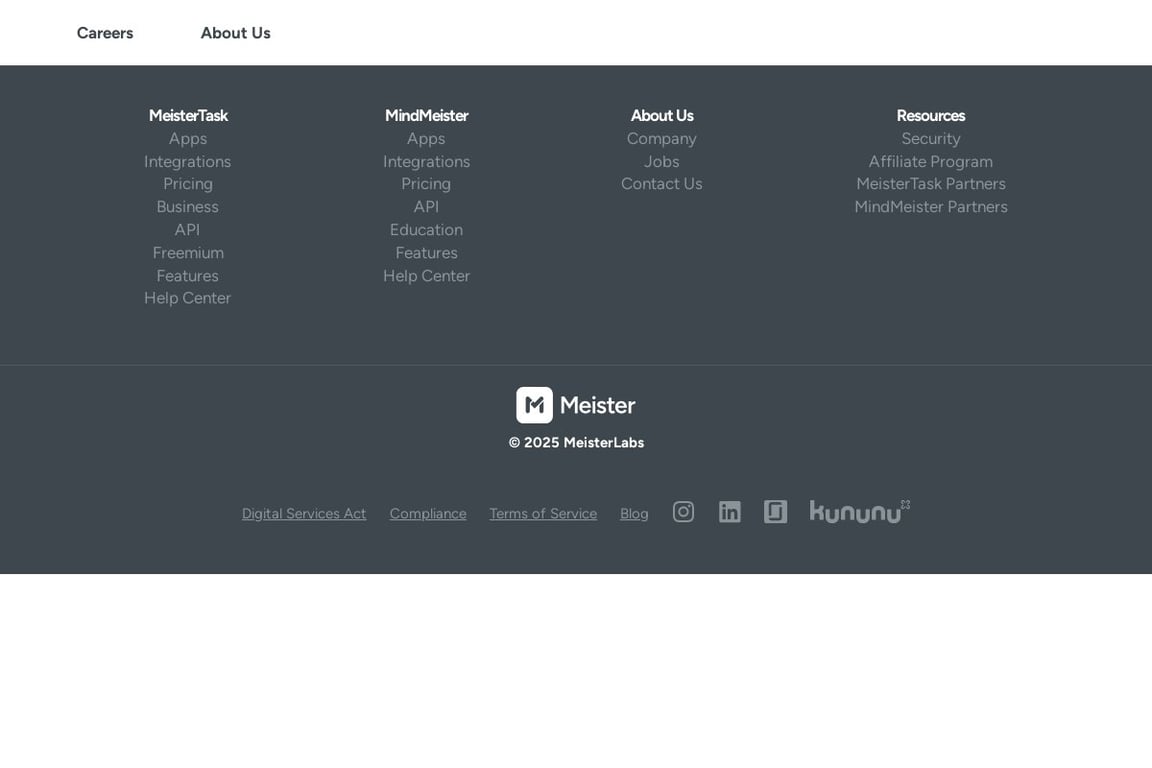
Task: Click the Meister logo icon
Action: (534, 405)
